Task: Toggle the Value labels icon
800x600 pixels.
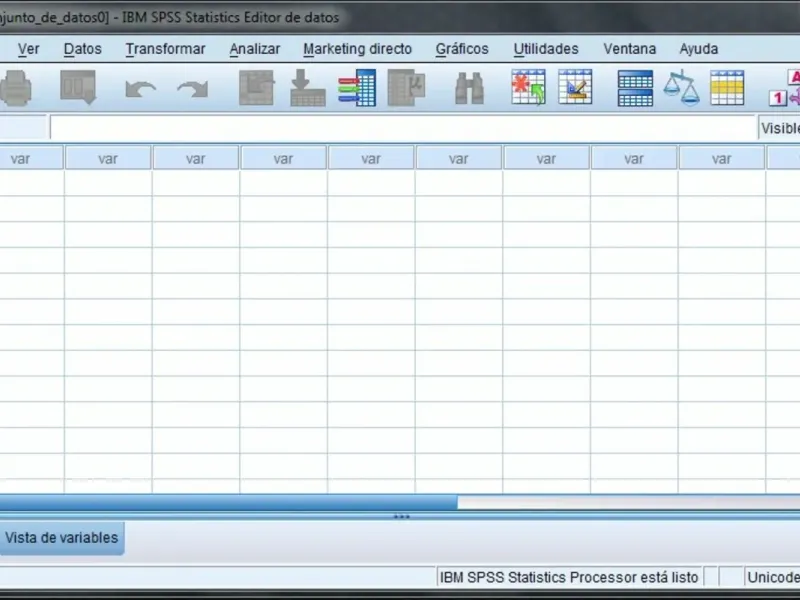Action: click(x=785, y=88)
